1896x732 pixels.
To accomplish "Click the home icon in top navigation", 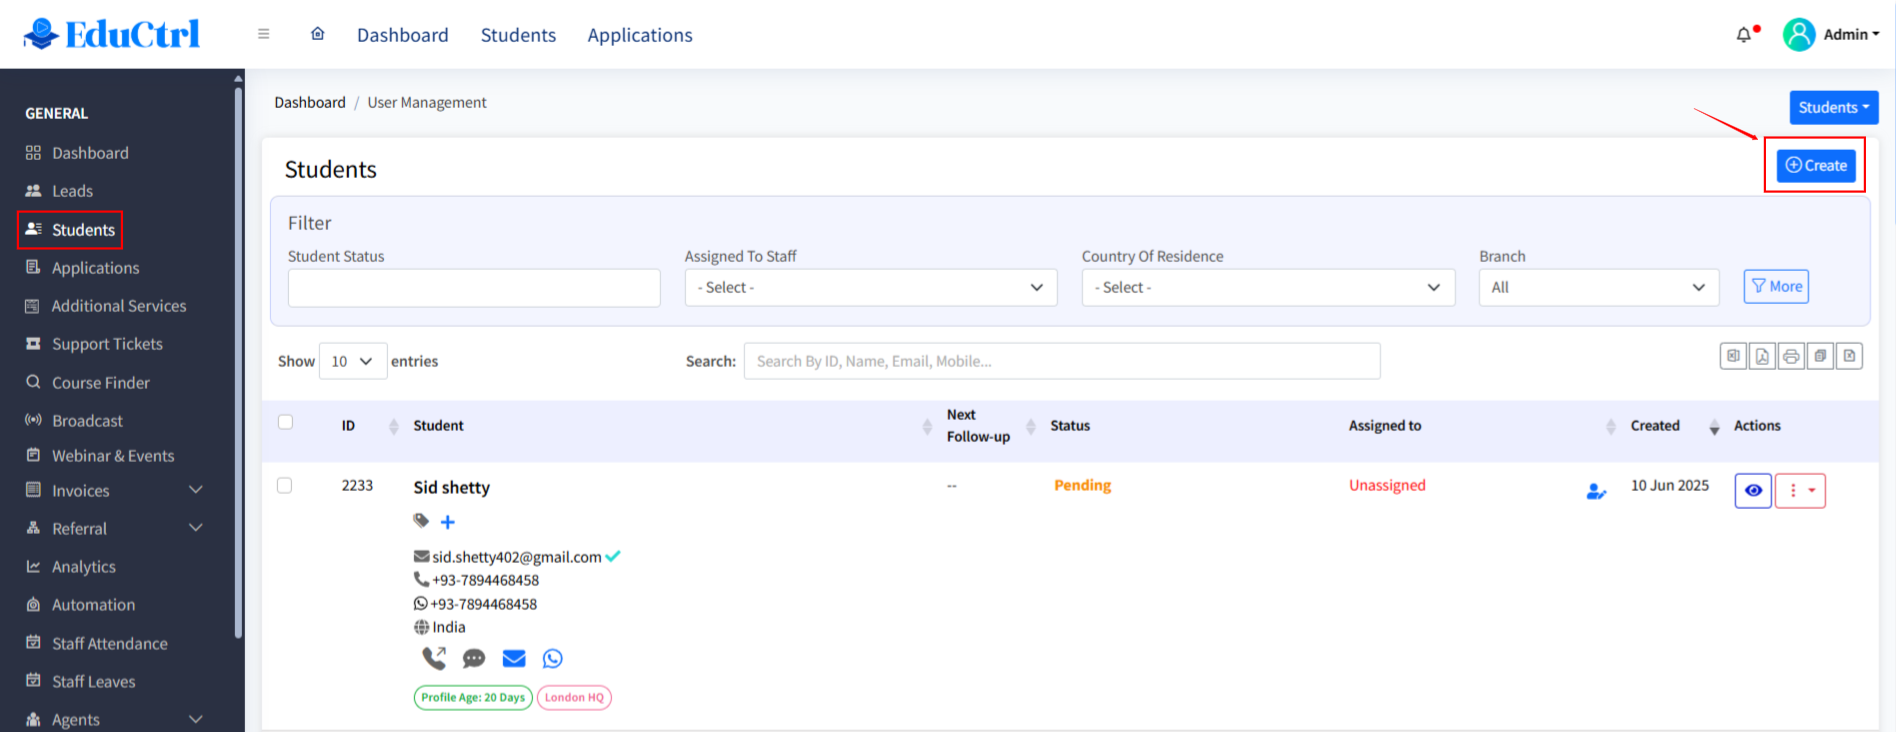I will (x=318, y=34).
